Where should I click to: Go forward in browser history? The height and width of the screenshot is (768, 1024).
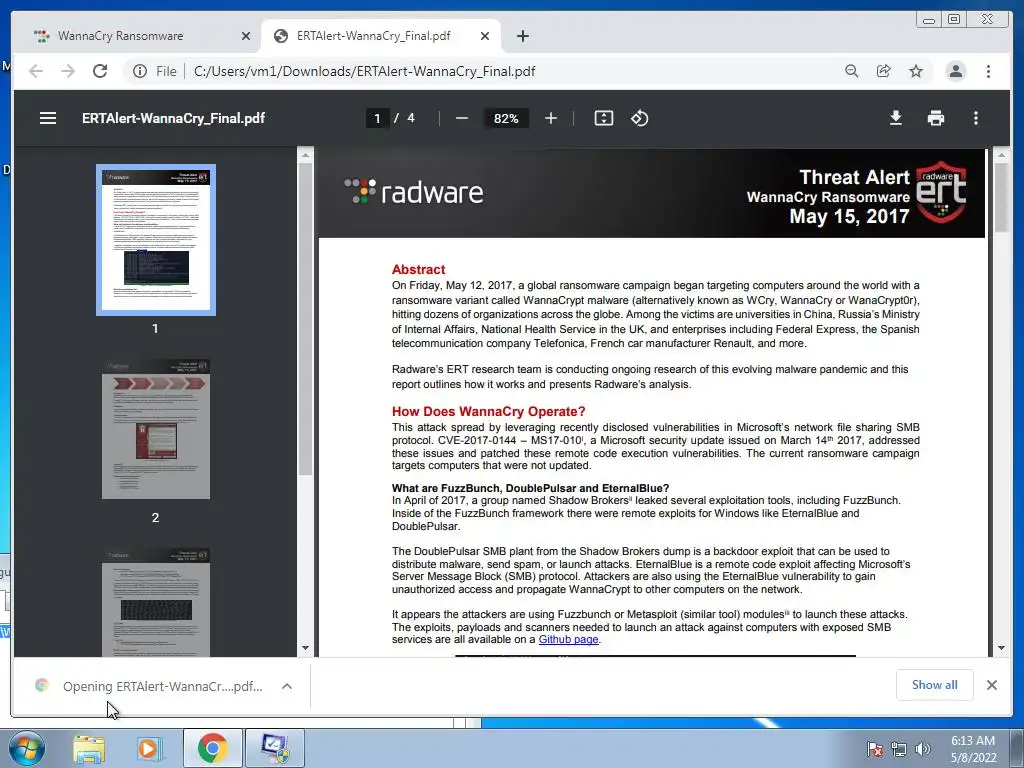(x=68, y=71)
